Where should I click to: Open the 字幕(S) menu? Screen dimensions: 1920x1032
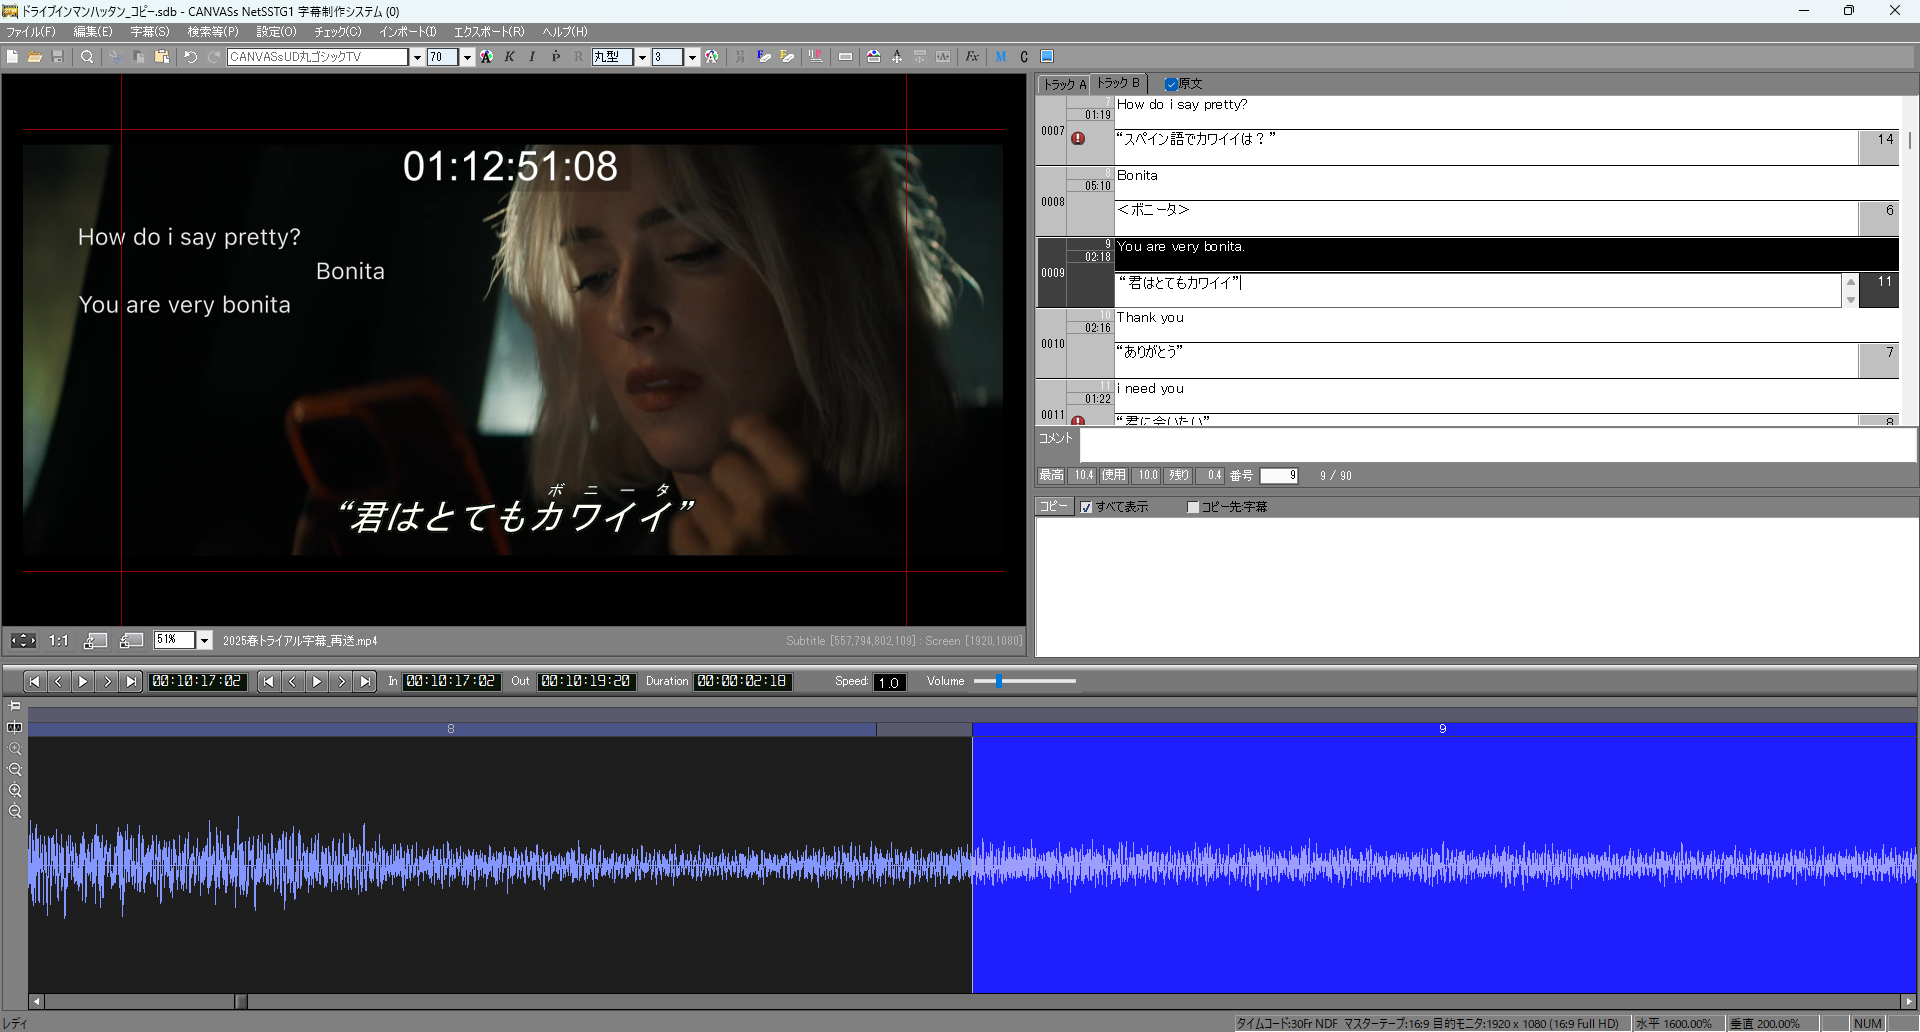[x=150, y=32]
